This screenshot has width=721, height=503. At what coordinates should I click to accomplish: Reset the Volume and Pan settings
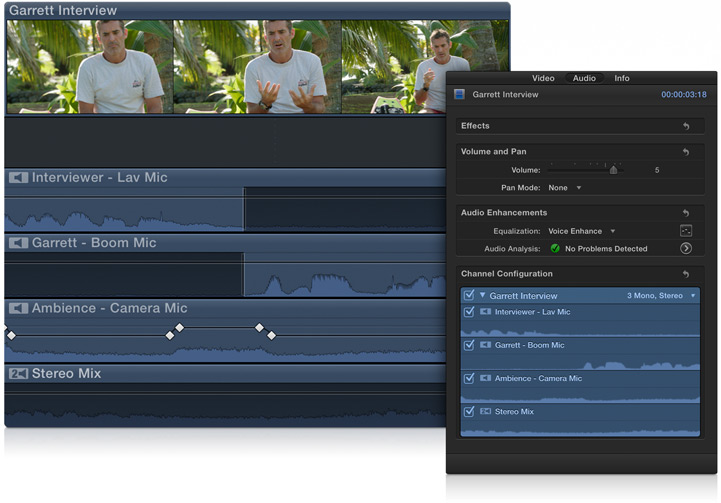[x=686, y=152]
